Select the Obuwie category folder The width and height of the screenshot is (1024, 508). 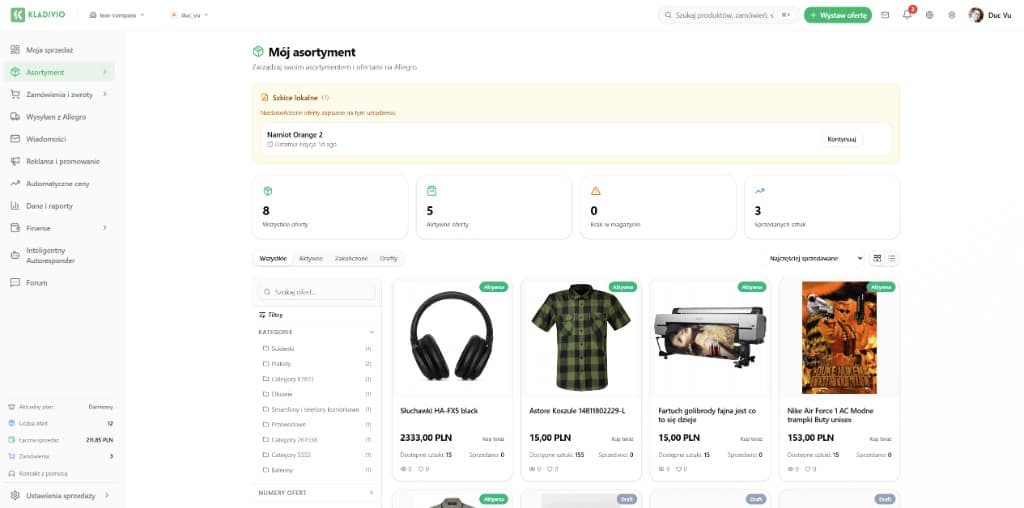(x=282, y=394)
